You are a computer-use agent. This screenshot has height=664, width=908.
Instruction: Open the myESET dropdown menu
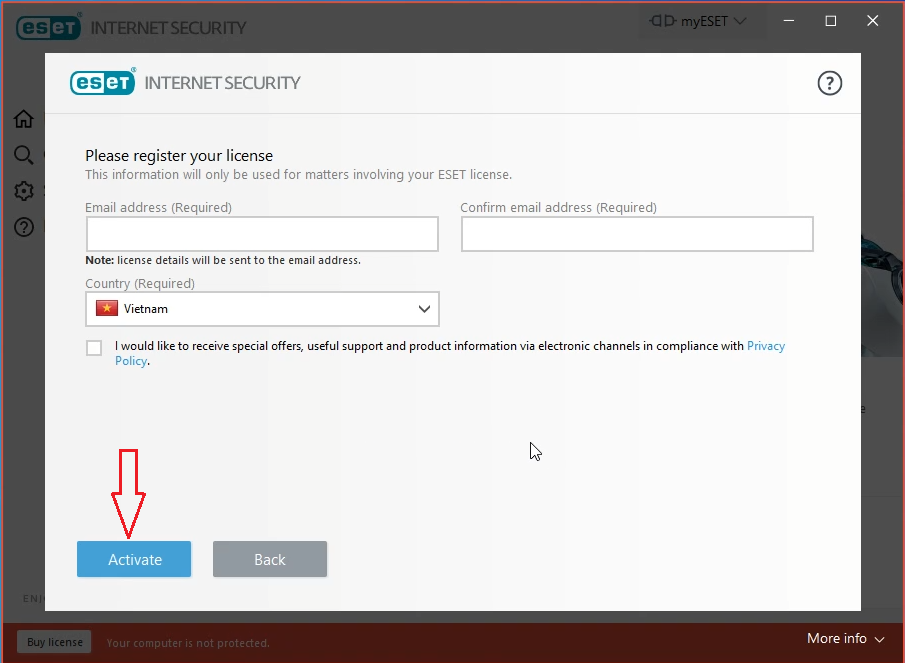[x=700, y=21]
